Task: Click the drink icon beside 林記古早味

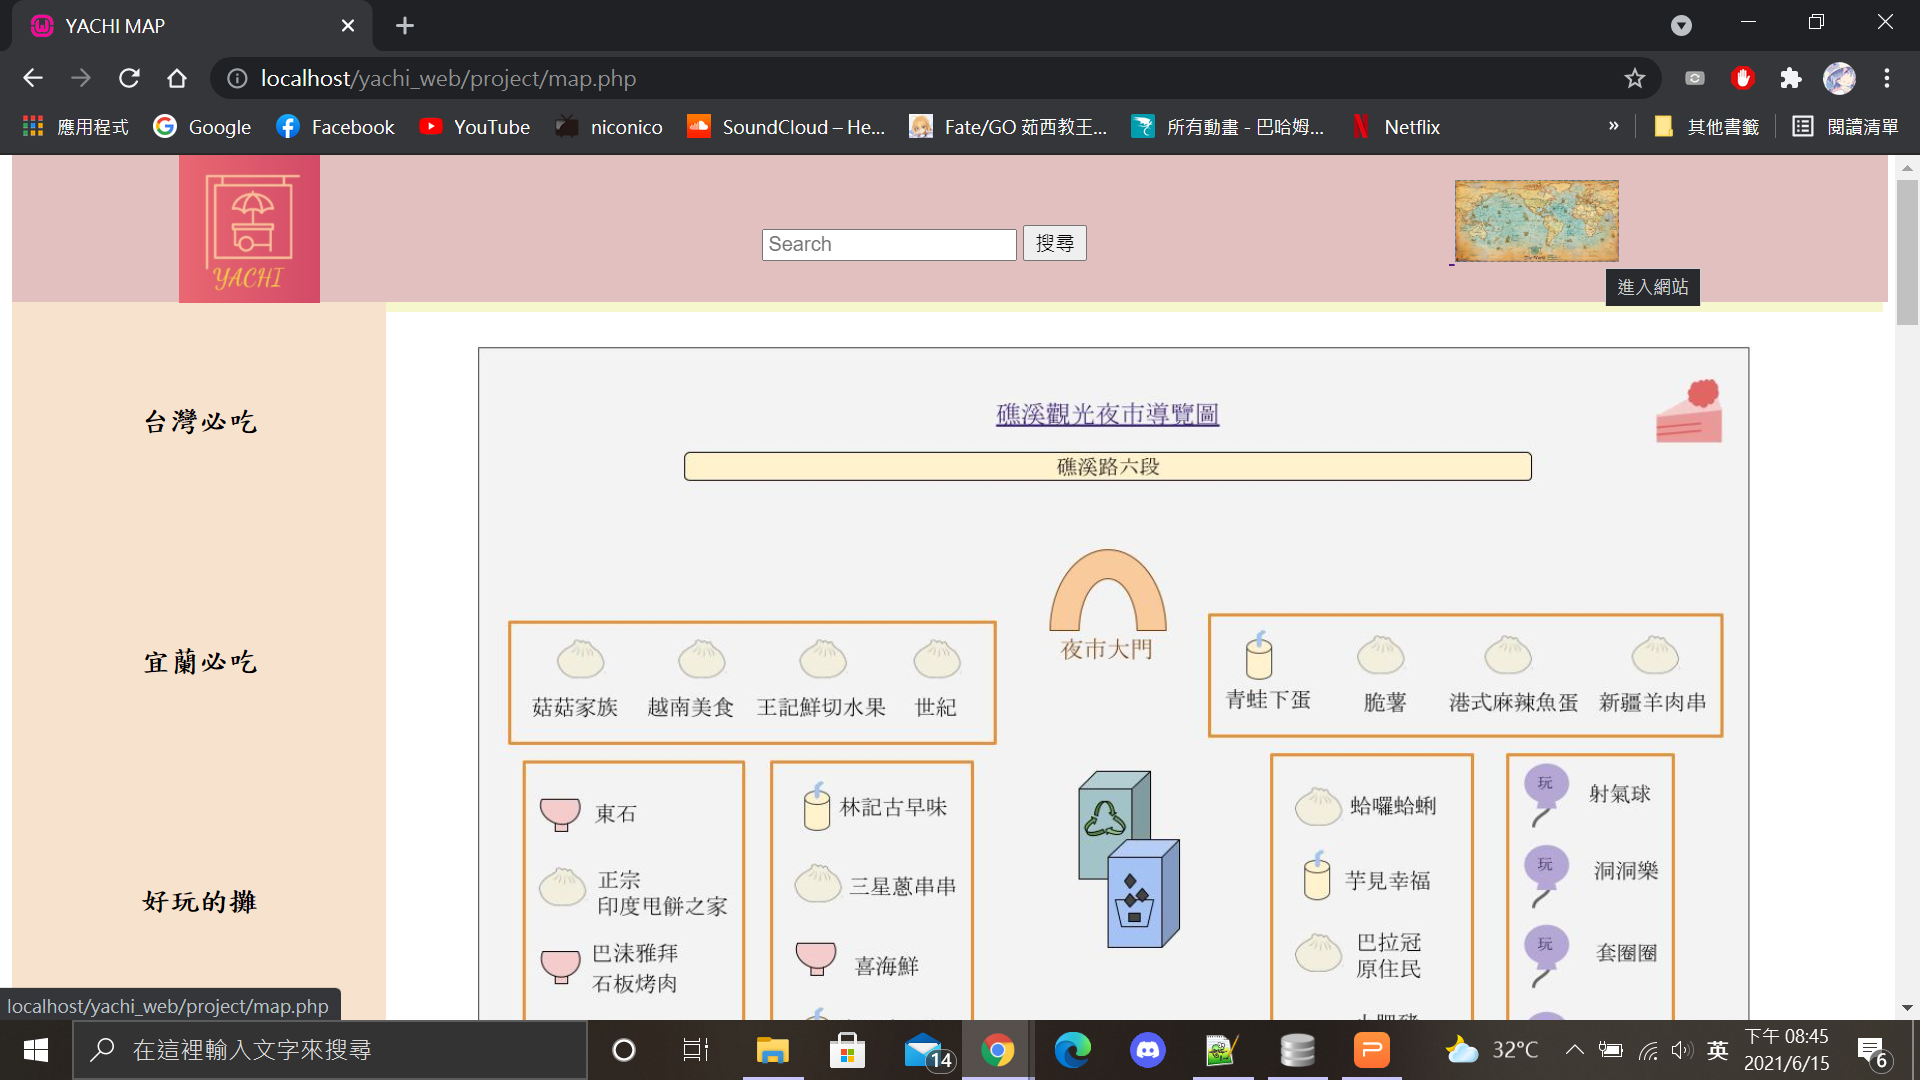Action: pyautogui.click(x=817, y=806)
